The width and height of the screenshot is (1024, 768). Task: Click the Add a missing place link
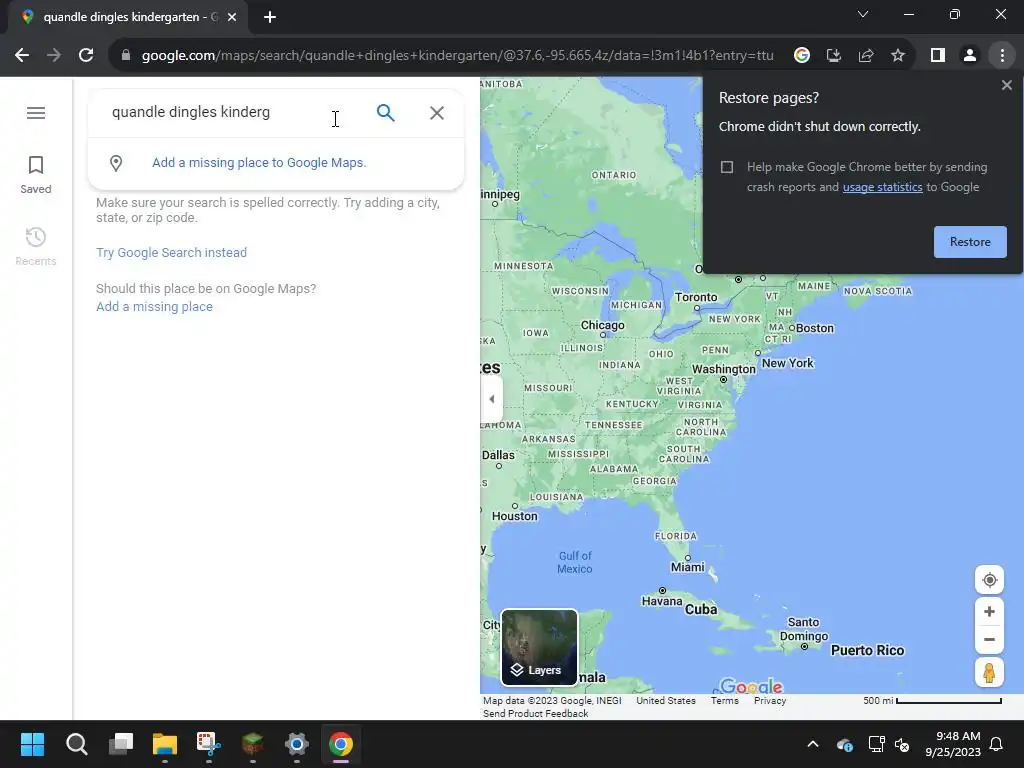click(154, 307)
